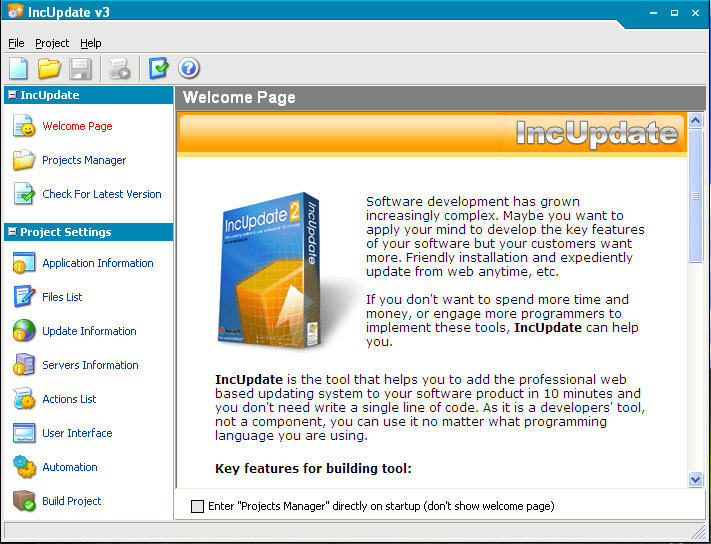The image size is (711, 544).
Task: Click the 'Key features for building tool:' heading
Action: coord(313,468)
